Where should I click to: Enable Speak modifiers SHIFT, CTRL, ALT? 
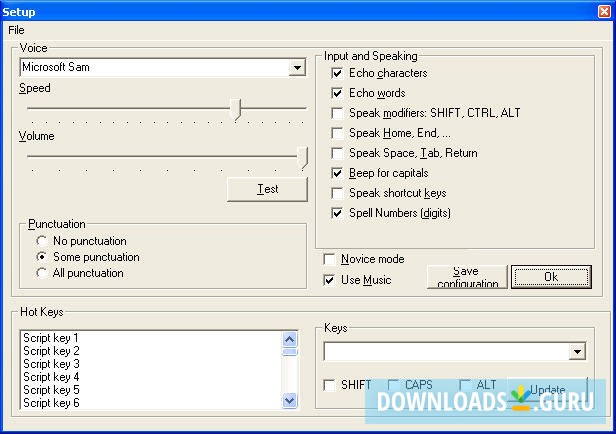click(337, 113)
